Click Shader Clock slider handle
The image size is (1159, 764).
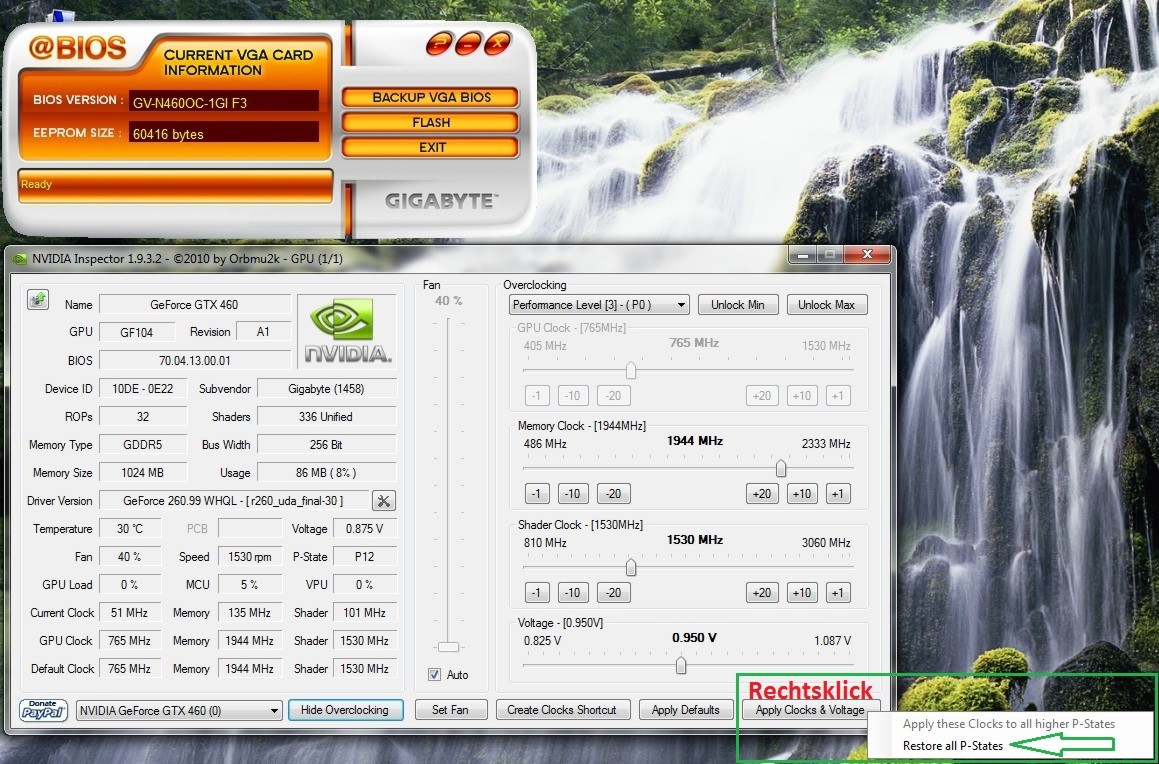click(x=631, y=567)
